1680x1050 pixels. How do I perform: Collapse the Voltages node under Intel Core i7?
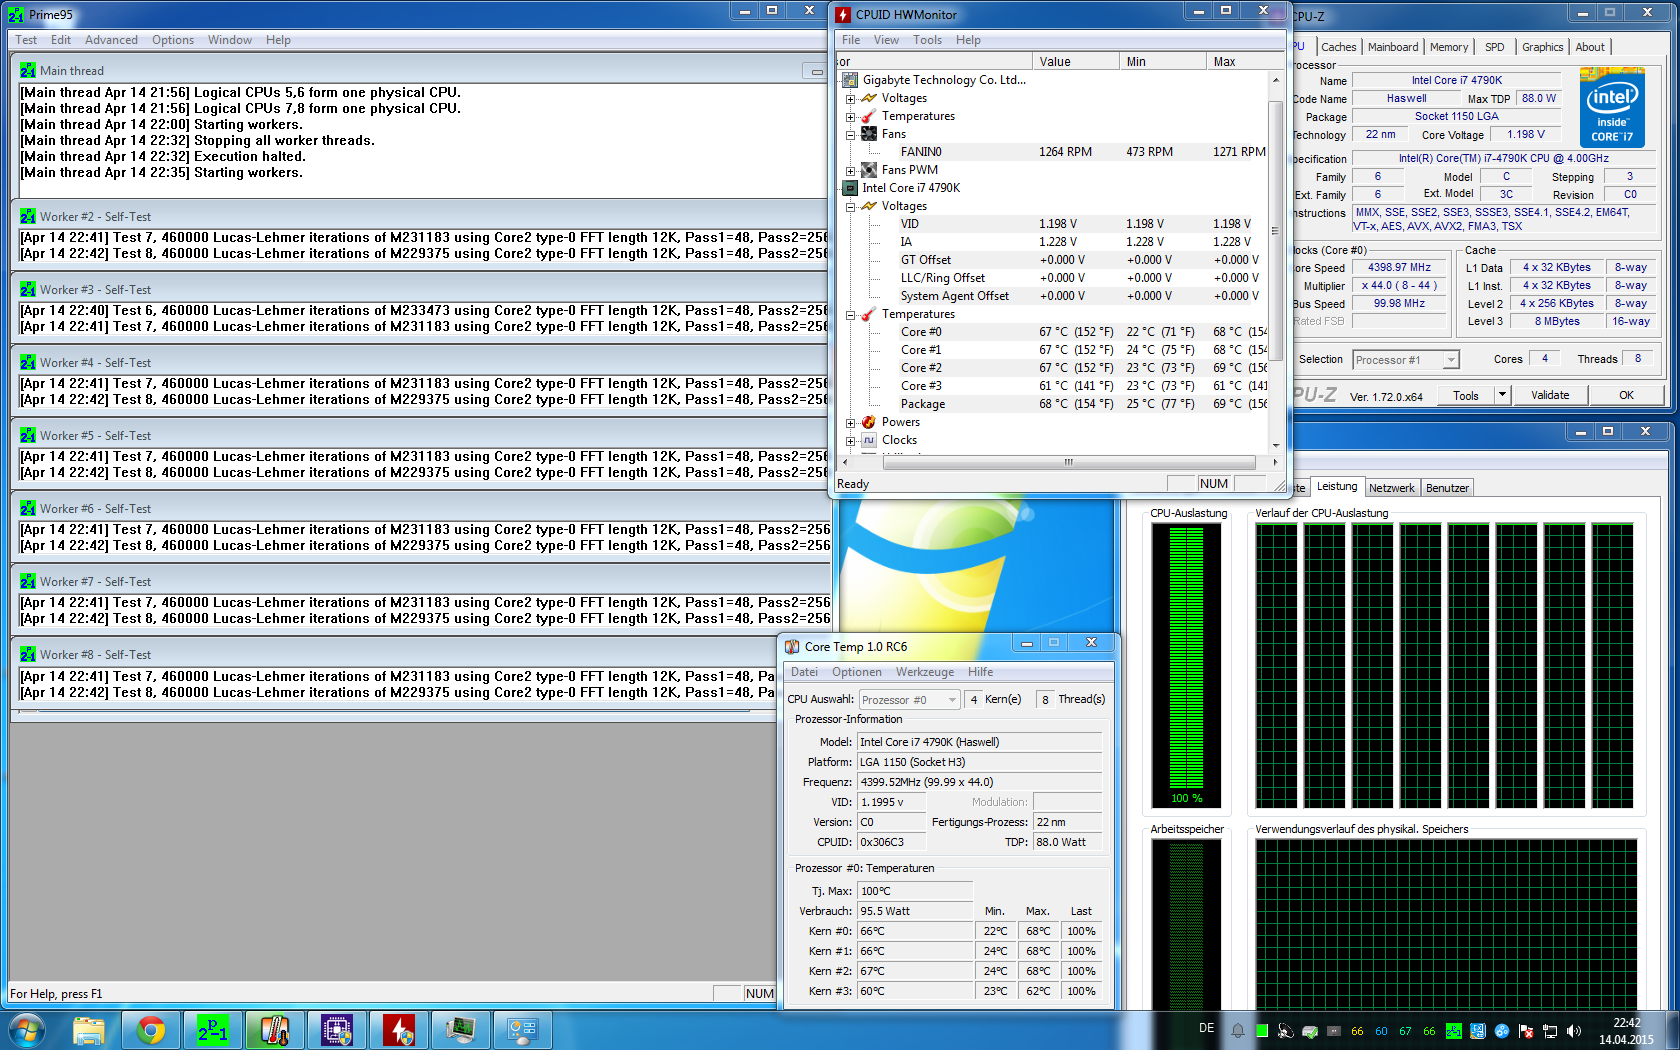click(850, 207)
